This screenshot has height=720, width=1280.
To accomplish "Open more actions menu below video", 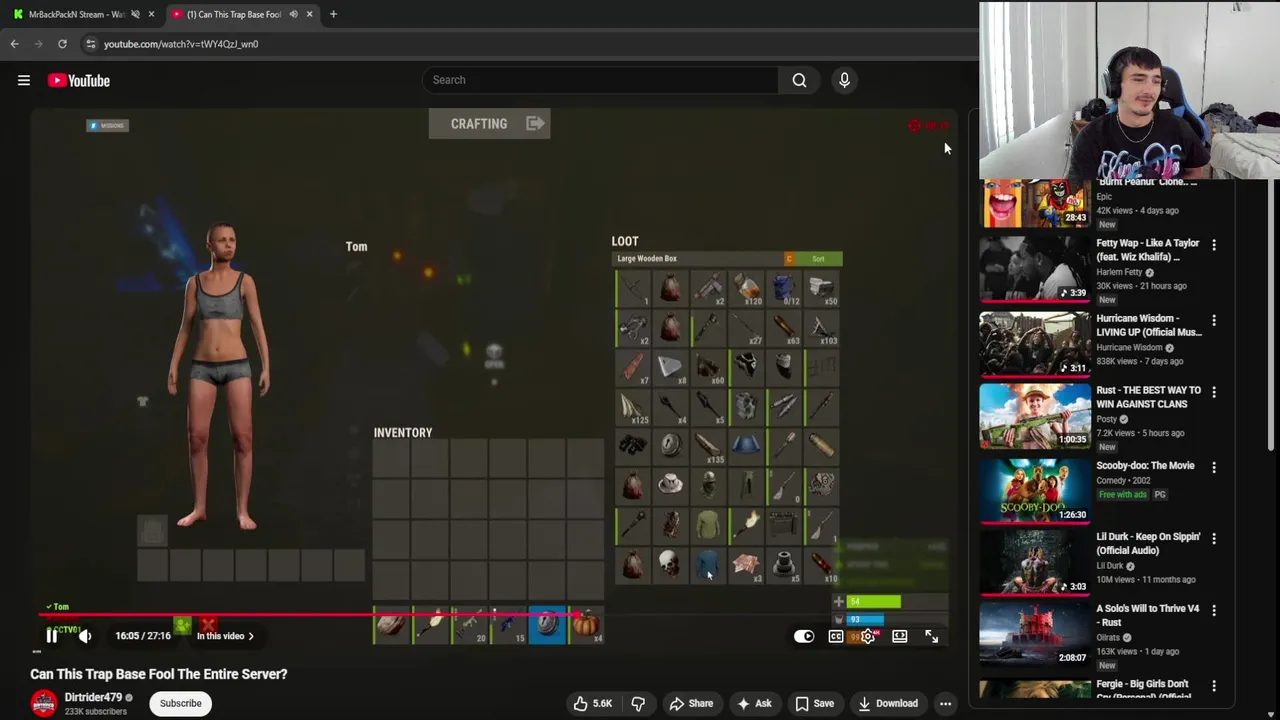I will [945, 703].
